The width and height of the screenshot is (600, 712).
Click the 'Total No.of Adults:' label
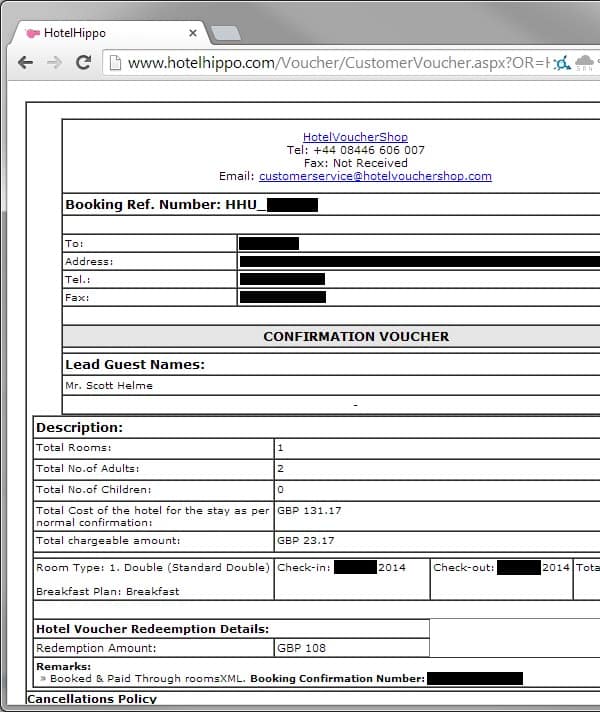tap(88, 469)
